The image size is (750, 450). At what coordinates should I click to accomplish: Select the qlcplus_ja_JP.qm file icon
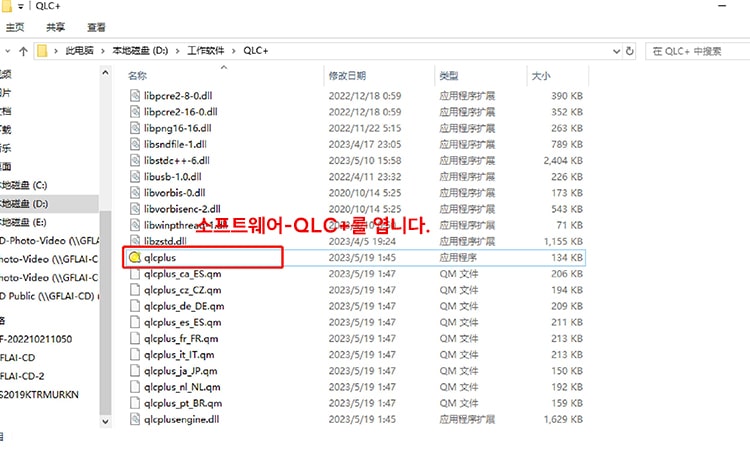tap(135, 371)
